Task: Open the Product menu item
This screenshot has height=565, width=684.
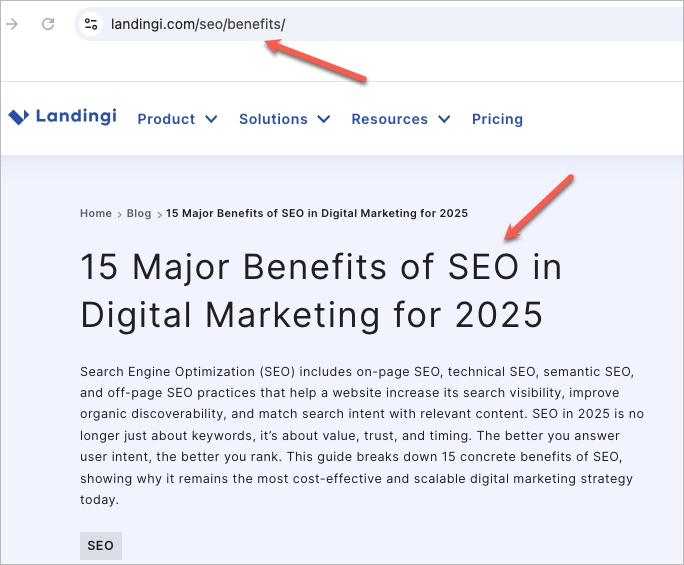Action: point(166,119)
